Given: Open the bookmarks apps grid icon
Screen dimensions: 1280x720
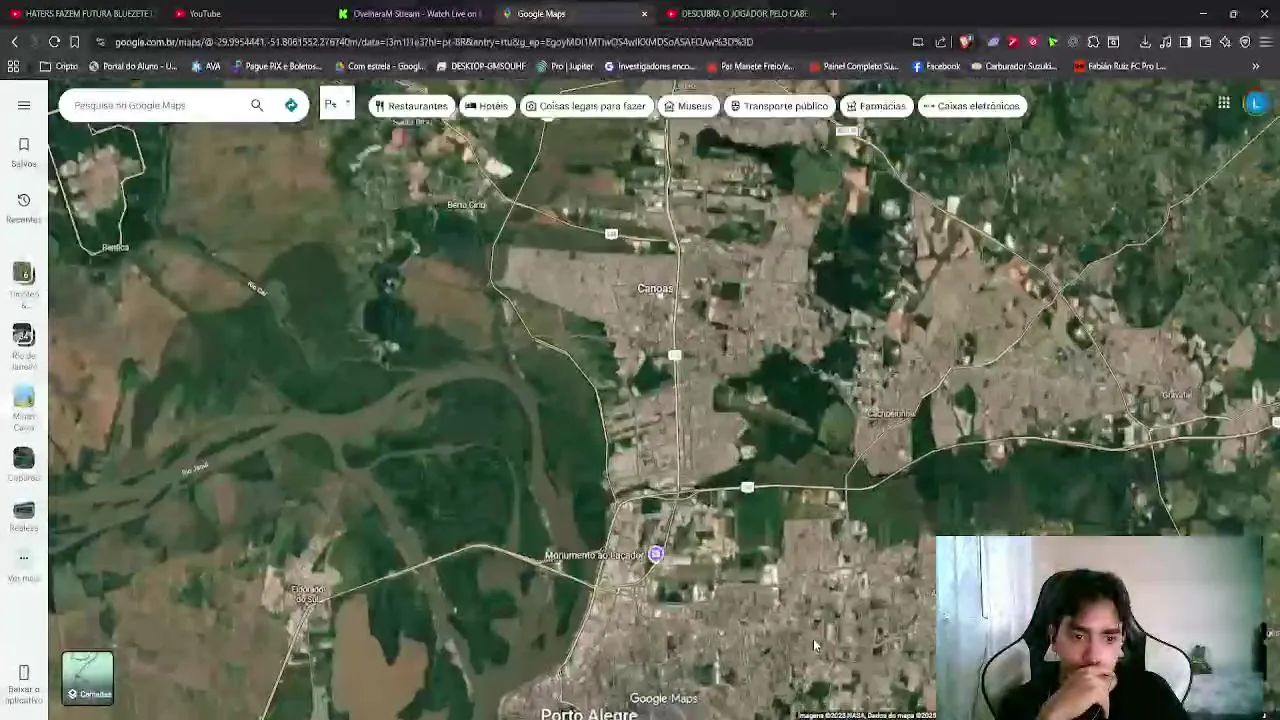Looking at the screenshot, I should click(x=13, y=66).
